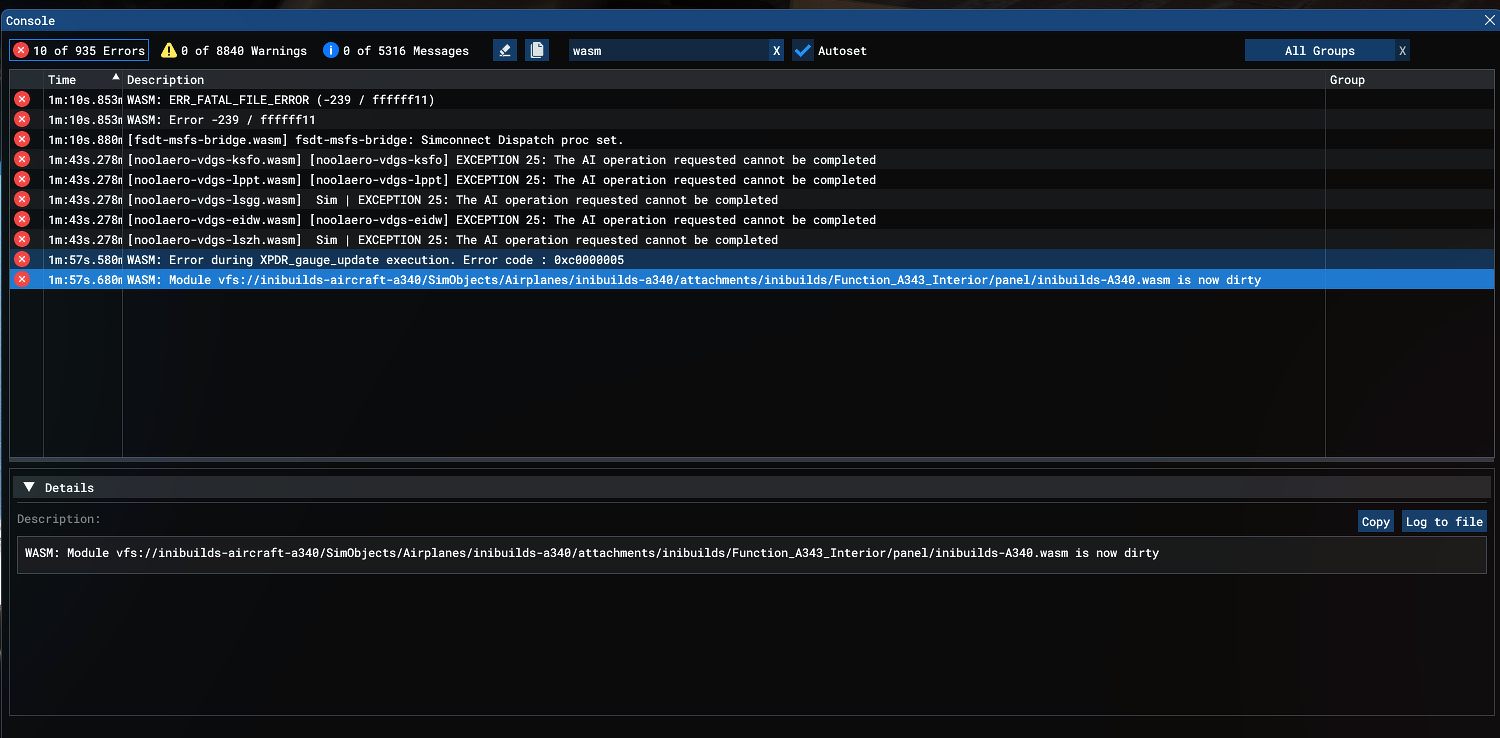Image resolution: width=1500 pixels, height=738 pixels.
Task: Clear the All Groups filter with X
Action: (x=1402, y=50)
